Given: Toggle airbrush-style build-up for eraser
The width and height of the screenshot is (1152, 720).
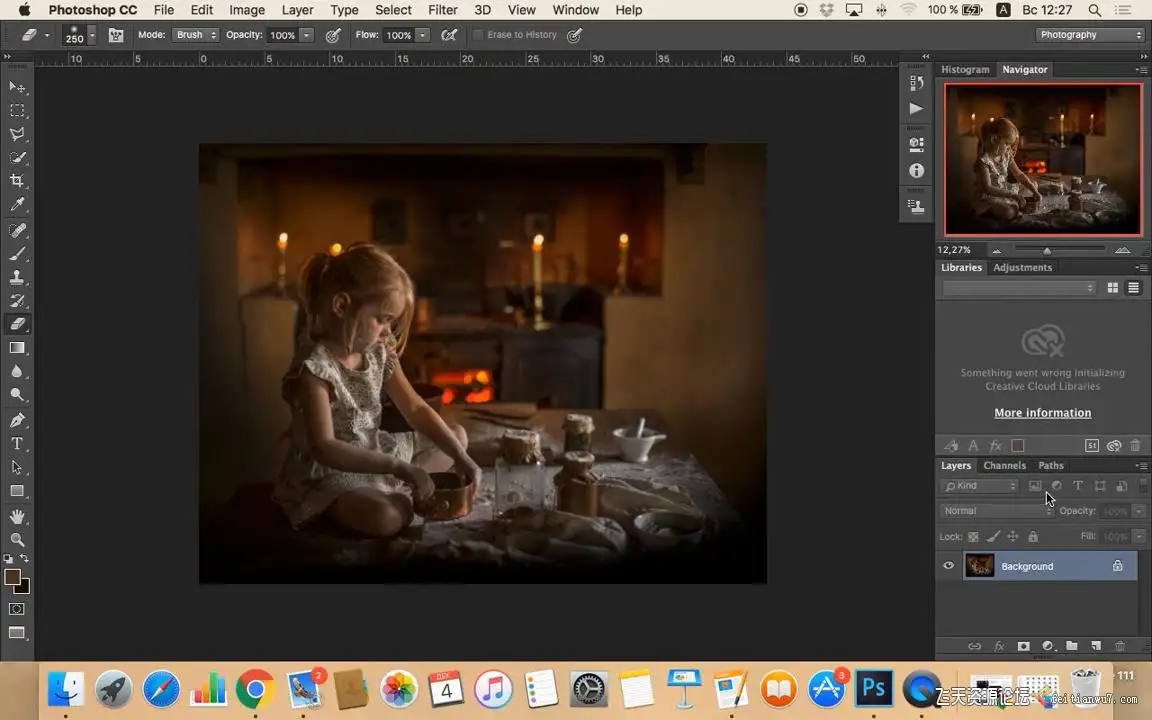Looking at the screenshot, I should pyautogui.click(x=450, y=35).
